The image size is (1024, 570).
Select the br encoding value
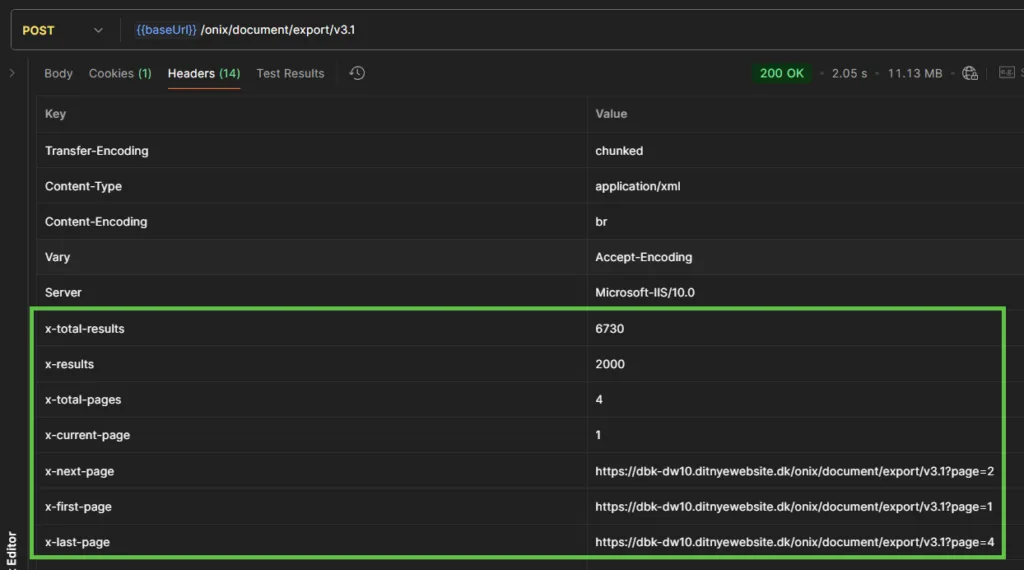(x=601, y=221)
